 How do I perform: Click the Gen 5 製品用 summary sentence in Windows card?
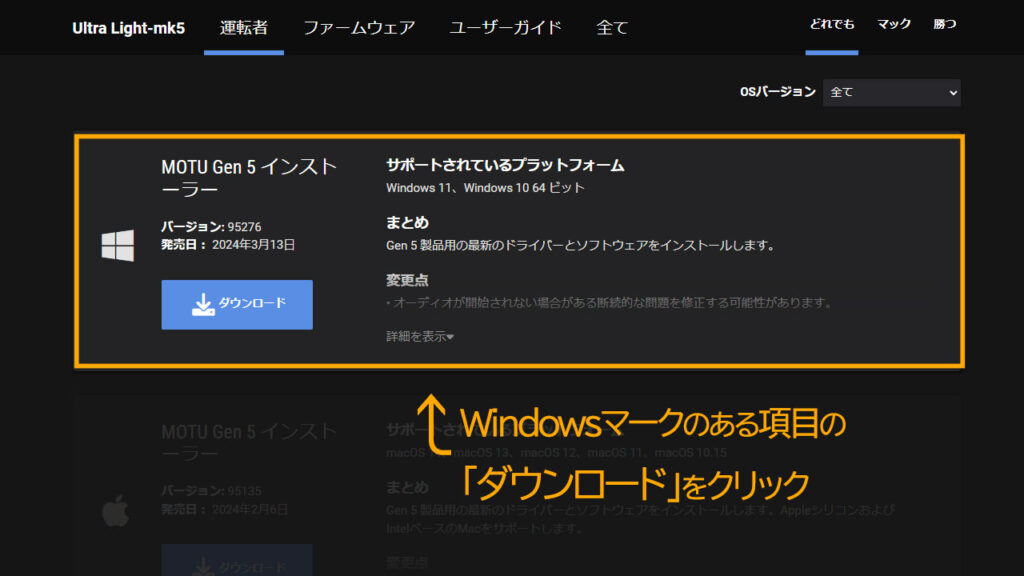581,246
